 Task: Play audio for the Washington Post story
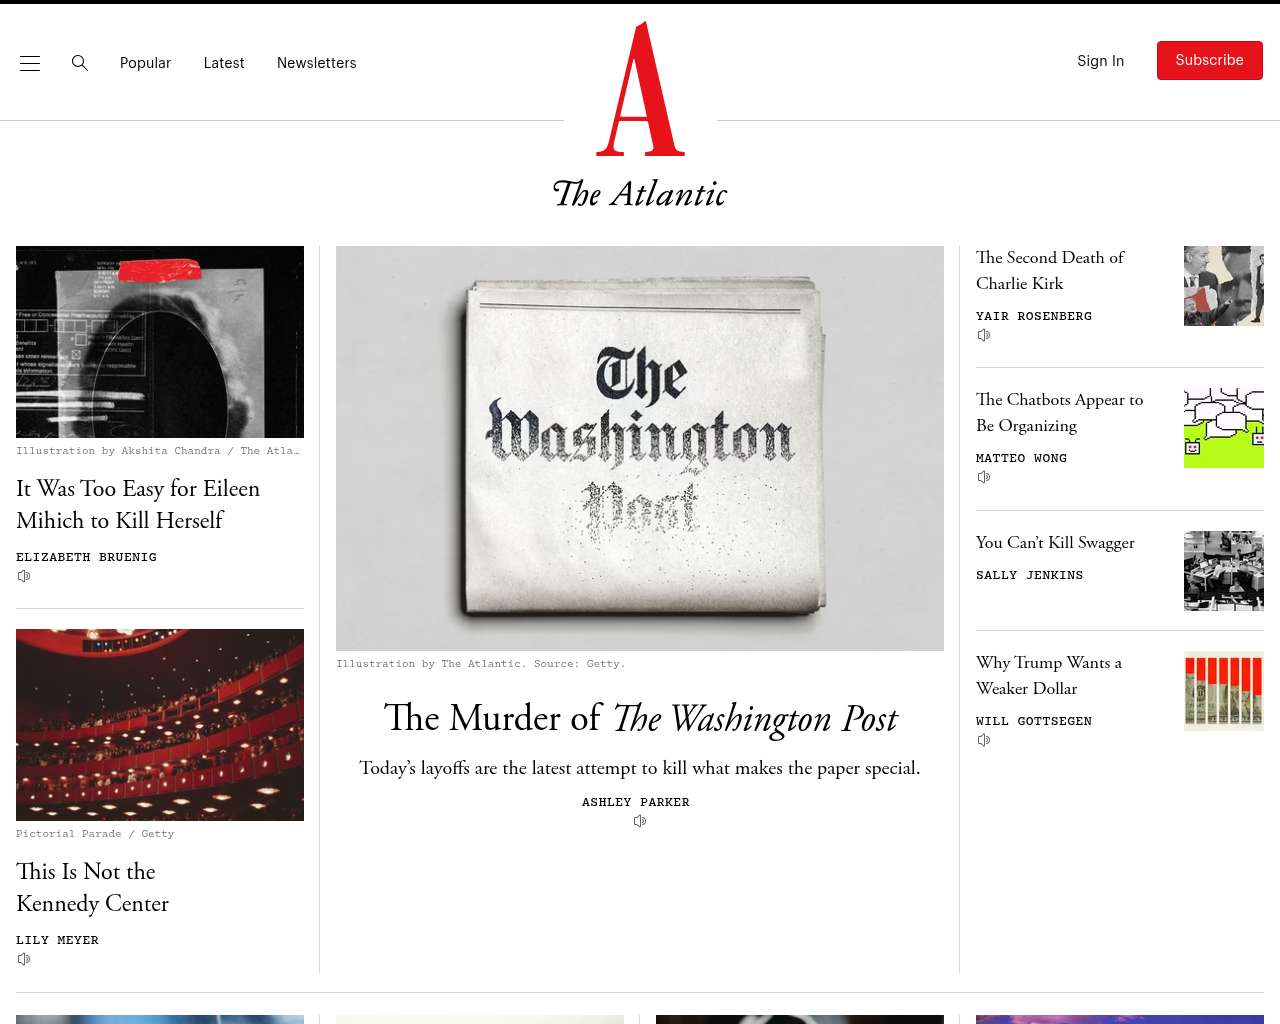pyautogui.click(x=640, y=821)
